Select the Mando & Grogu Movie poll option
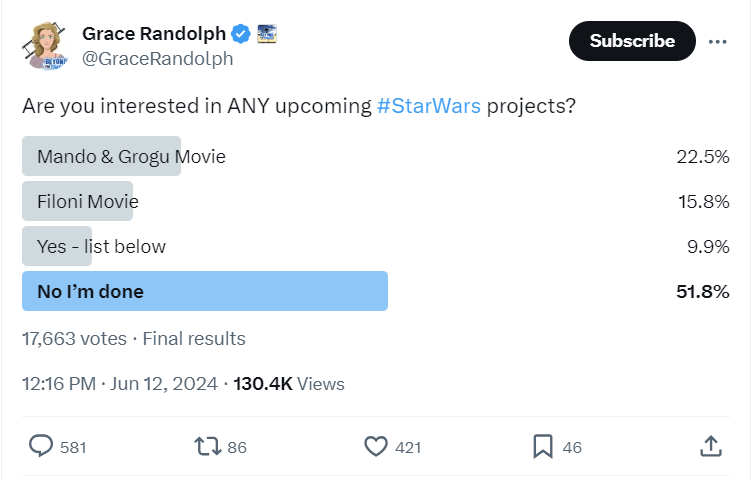 [130, 156]
